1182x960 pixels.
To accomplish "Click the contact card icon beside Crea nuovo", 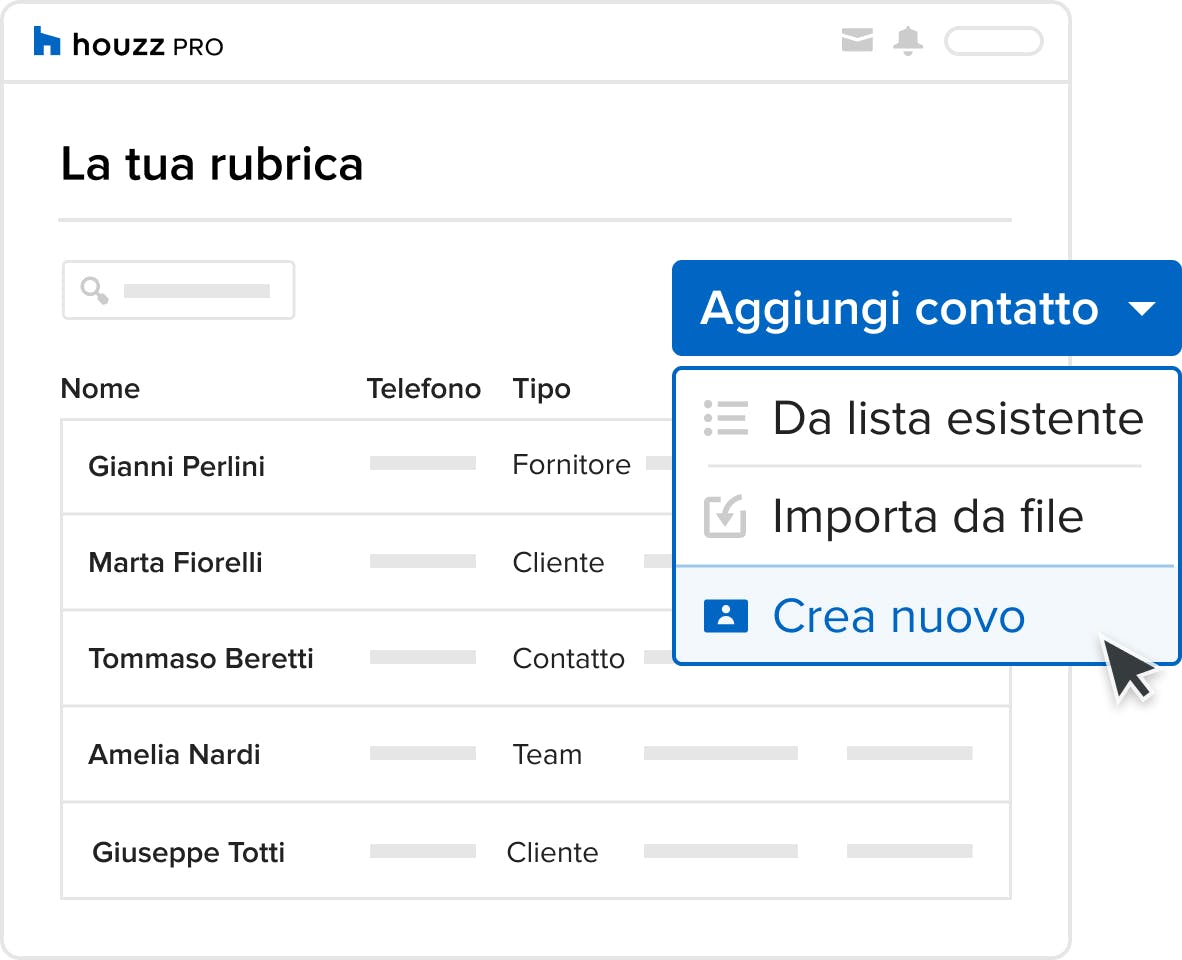I will (726, 616).
